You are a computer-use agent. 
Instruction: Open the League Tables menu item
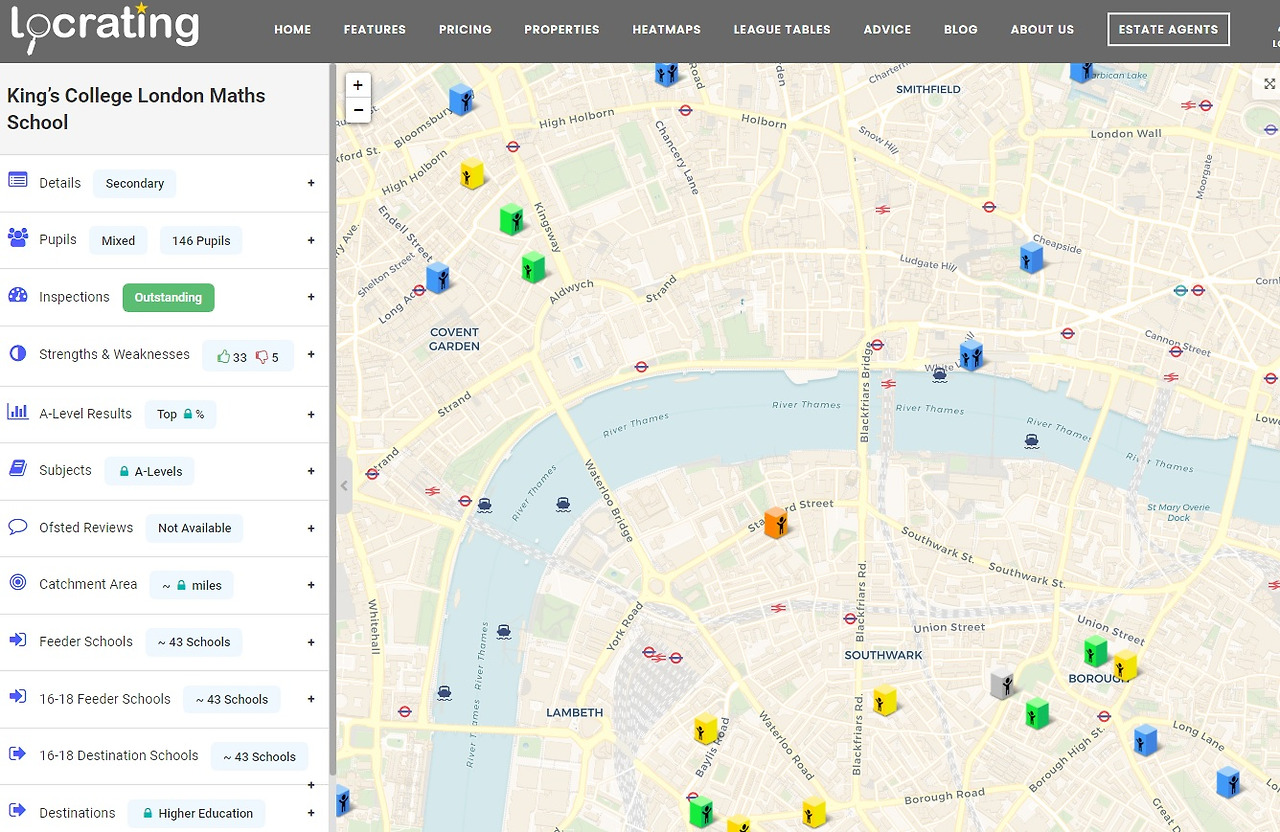pyautogui.click(x=782, y=29)
